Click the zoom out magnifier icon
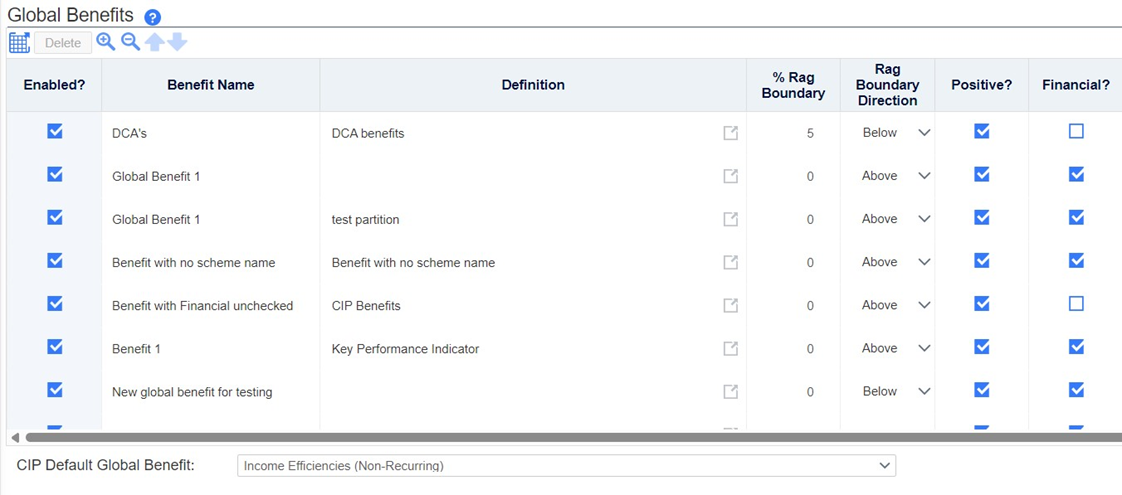The width and height of the screenshot is (1122, 495). [x=130, y=42]
